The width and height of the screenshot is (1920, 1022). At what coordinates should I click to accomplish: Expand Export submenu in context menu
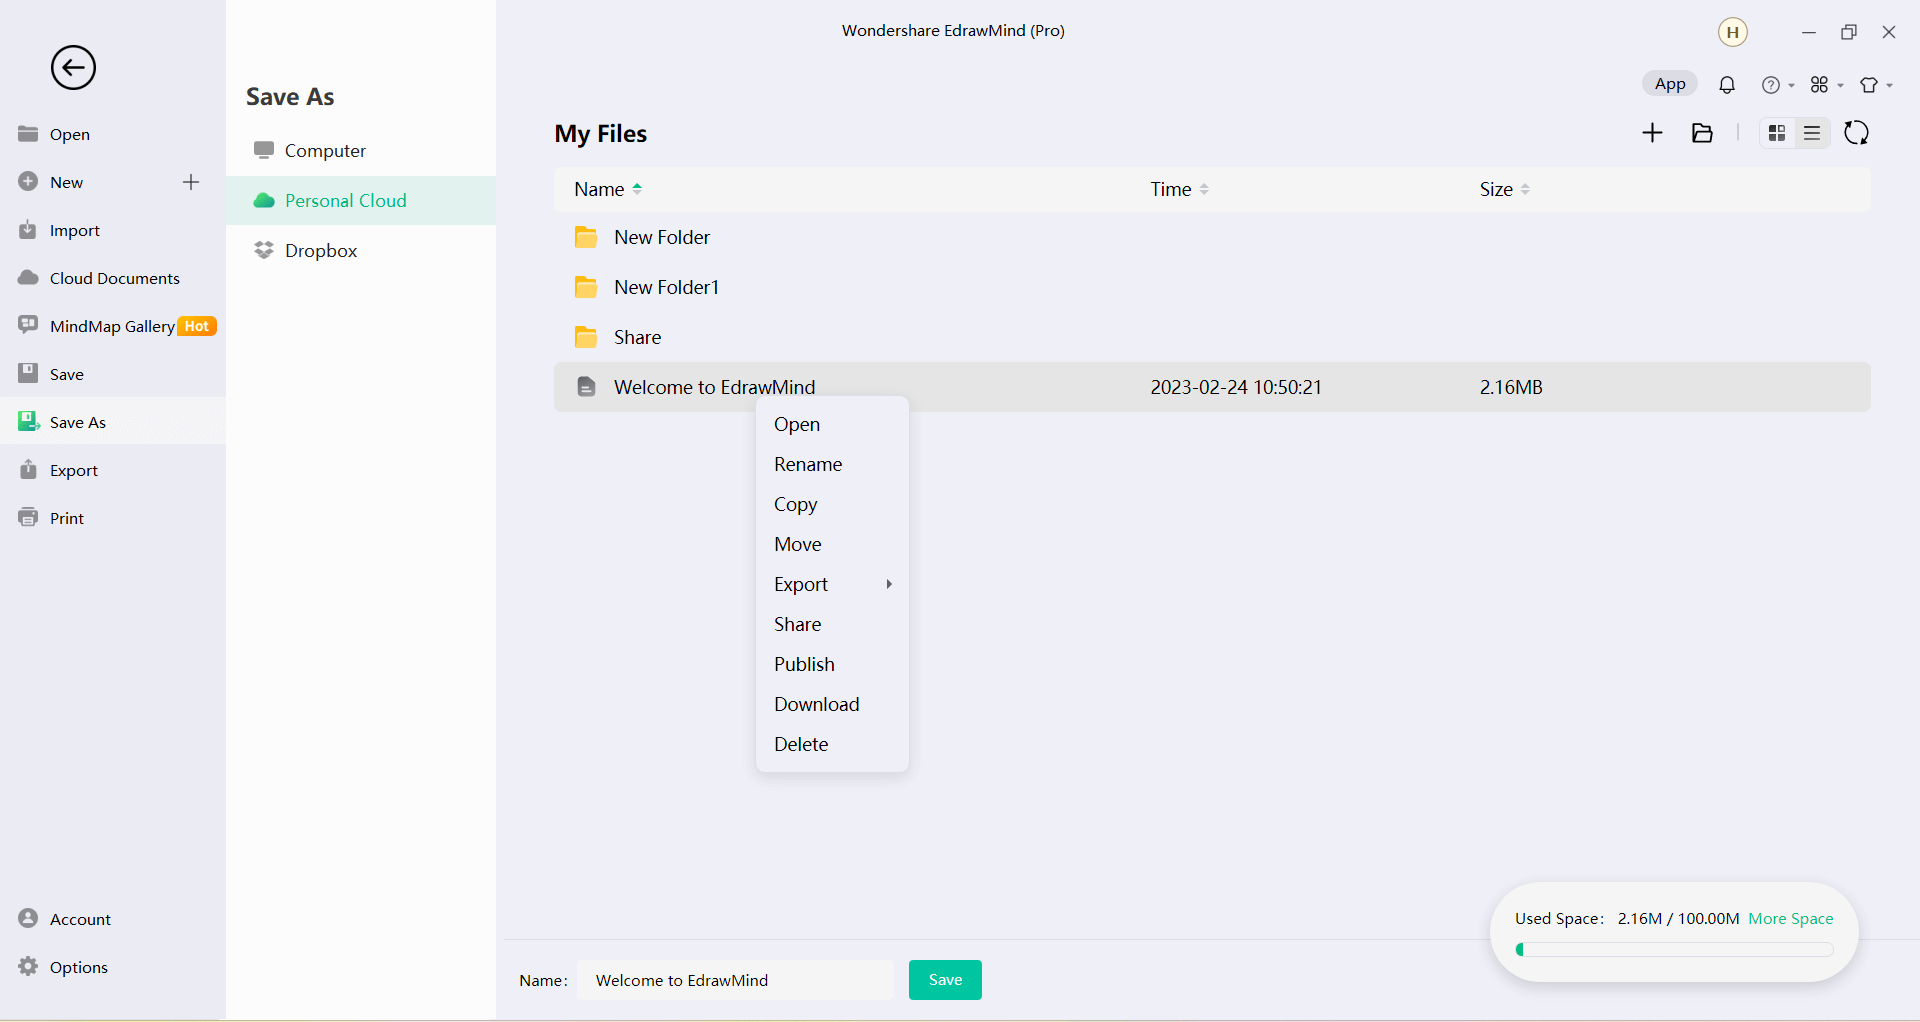tap(832, 584)
